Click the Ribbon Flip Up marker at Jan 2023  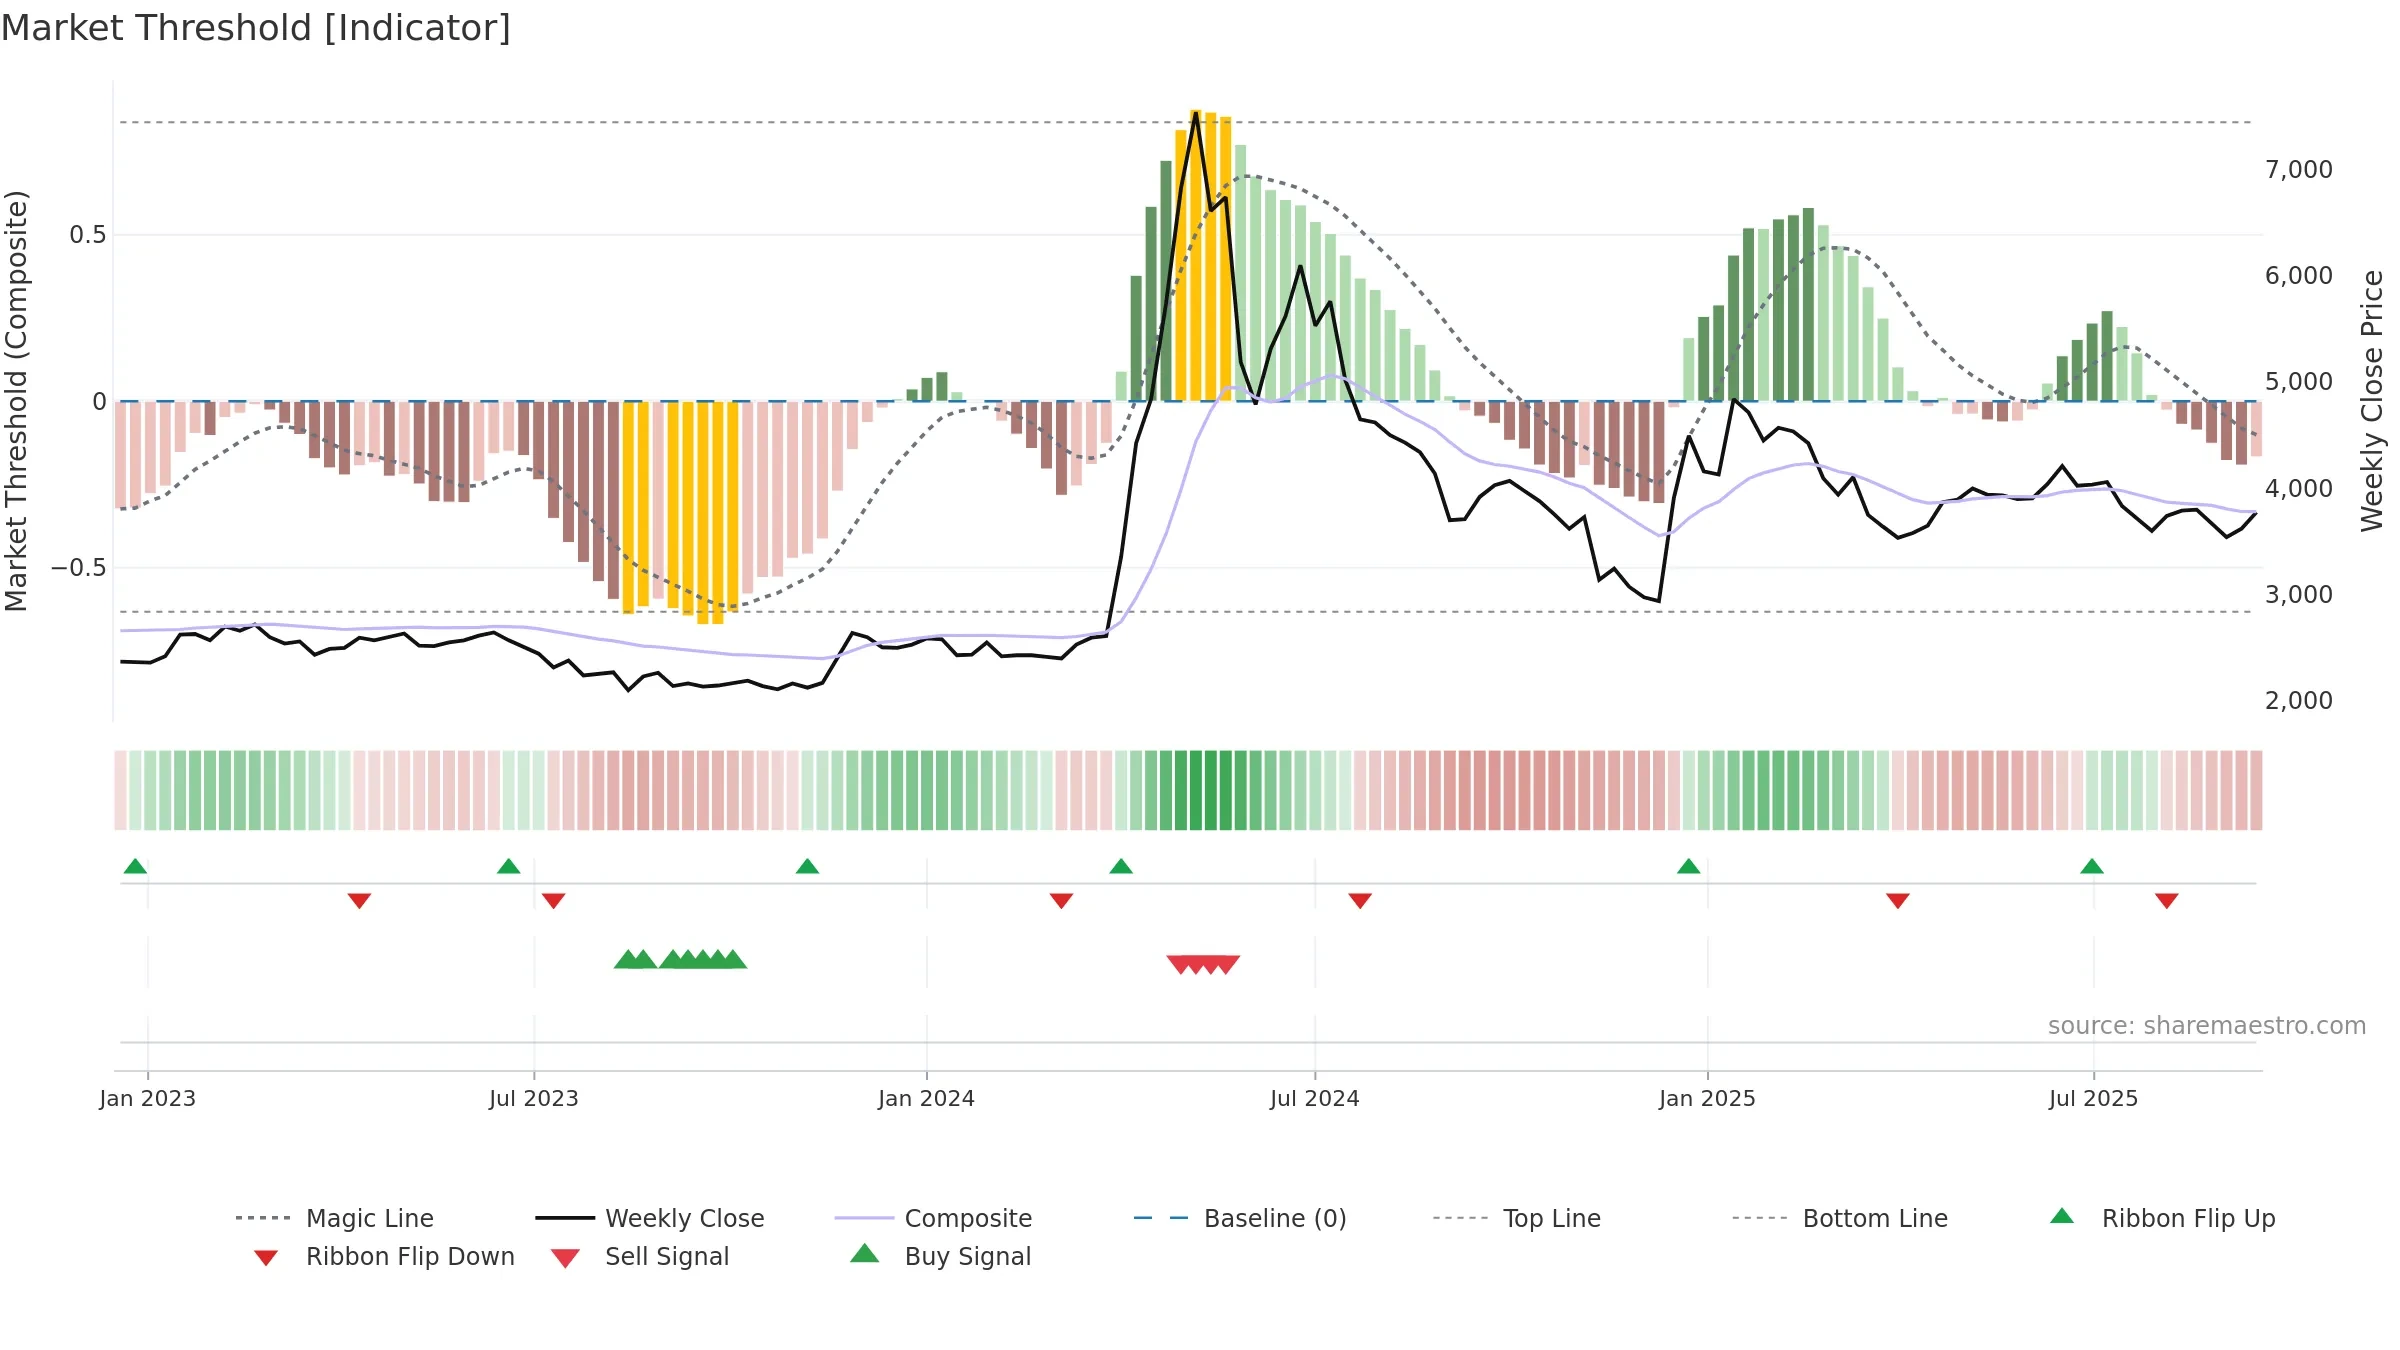(135, 866)
